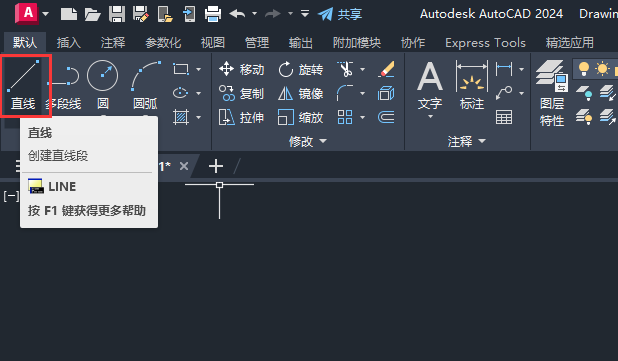
Task: Activate the 移动 move command
Action: [242, 69]
